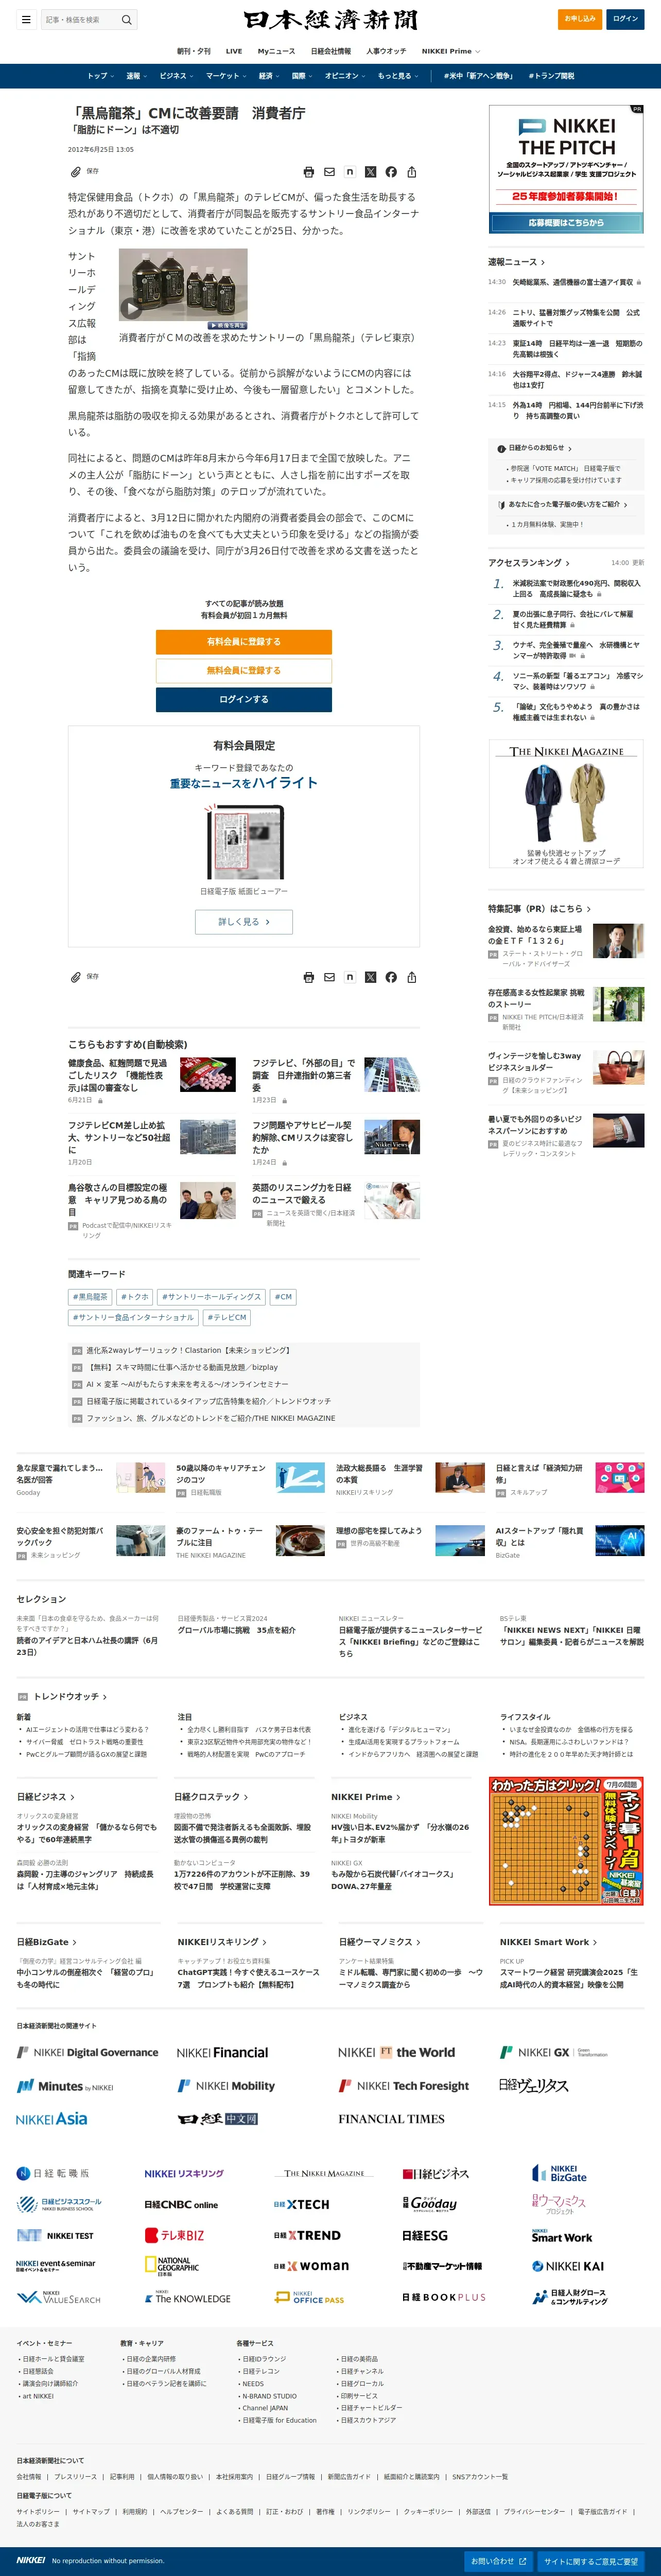Open the 朝刊・夕刊 menu item

[194, 51]
